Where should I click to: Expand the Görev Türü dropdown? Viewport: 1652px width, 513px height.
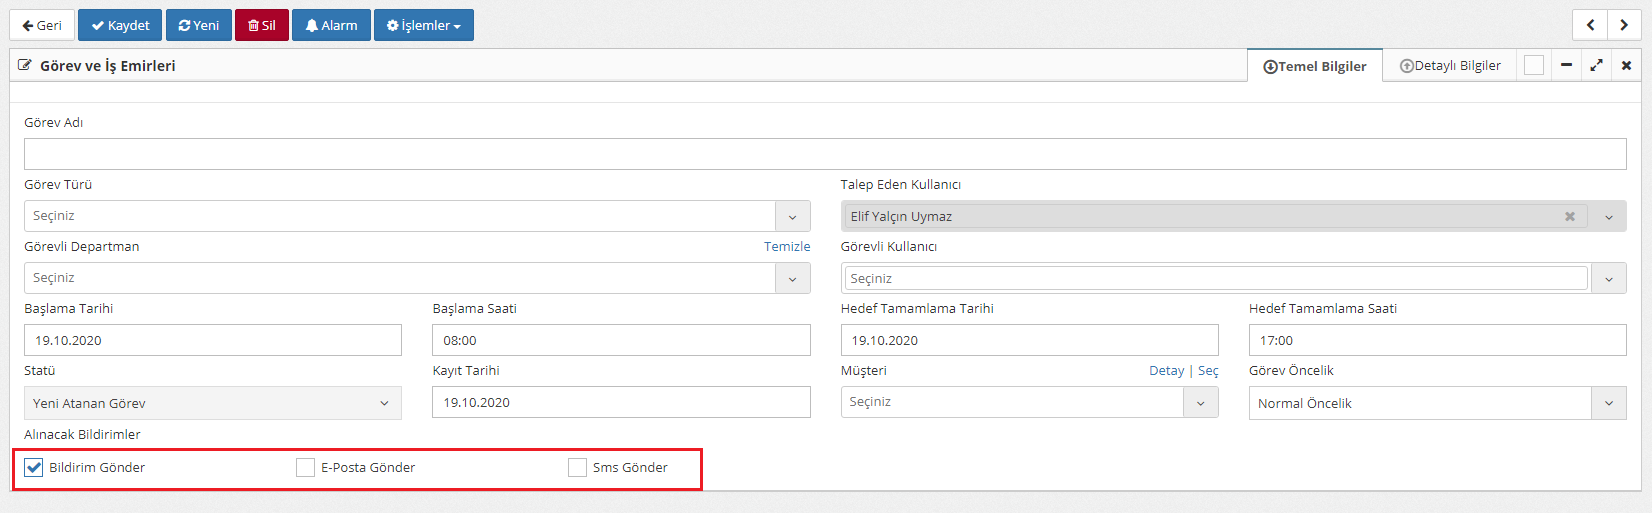792,217
